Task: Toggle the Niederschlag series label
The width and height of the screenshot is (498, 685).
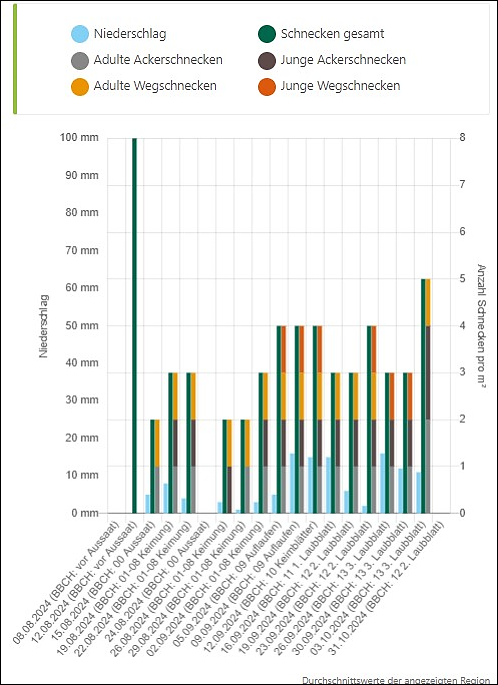Action: pyautogui.click(x=130, y=34)
